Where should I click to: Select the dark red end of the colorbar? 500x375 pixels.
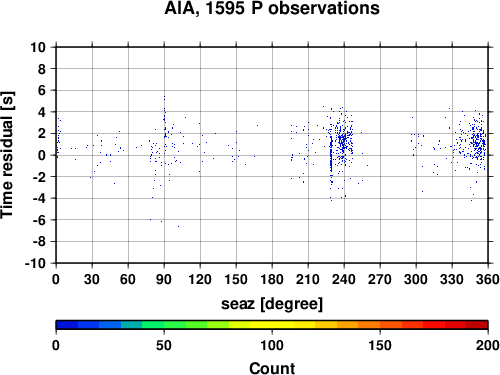point(477,325)
